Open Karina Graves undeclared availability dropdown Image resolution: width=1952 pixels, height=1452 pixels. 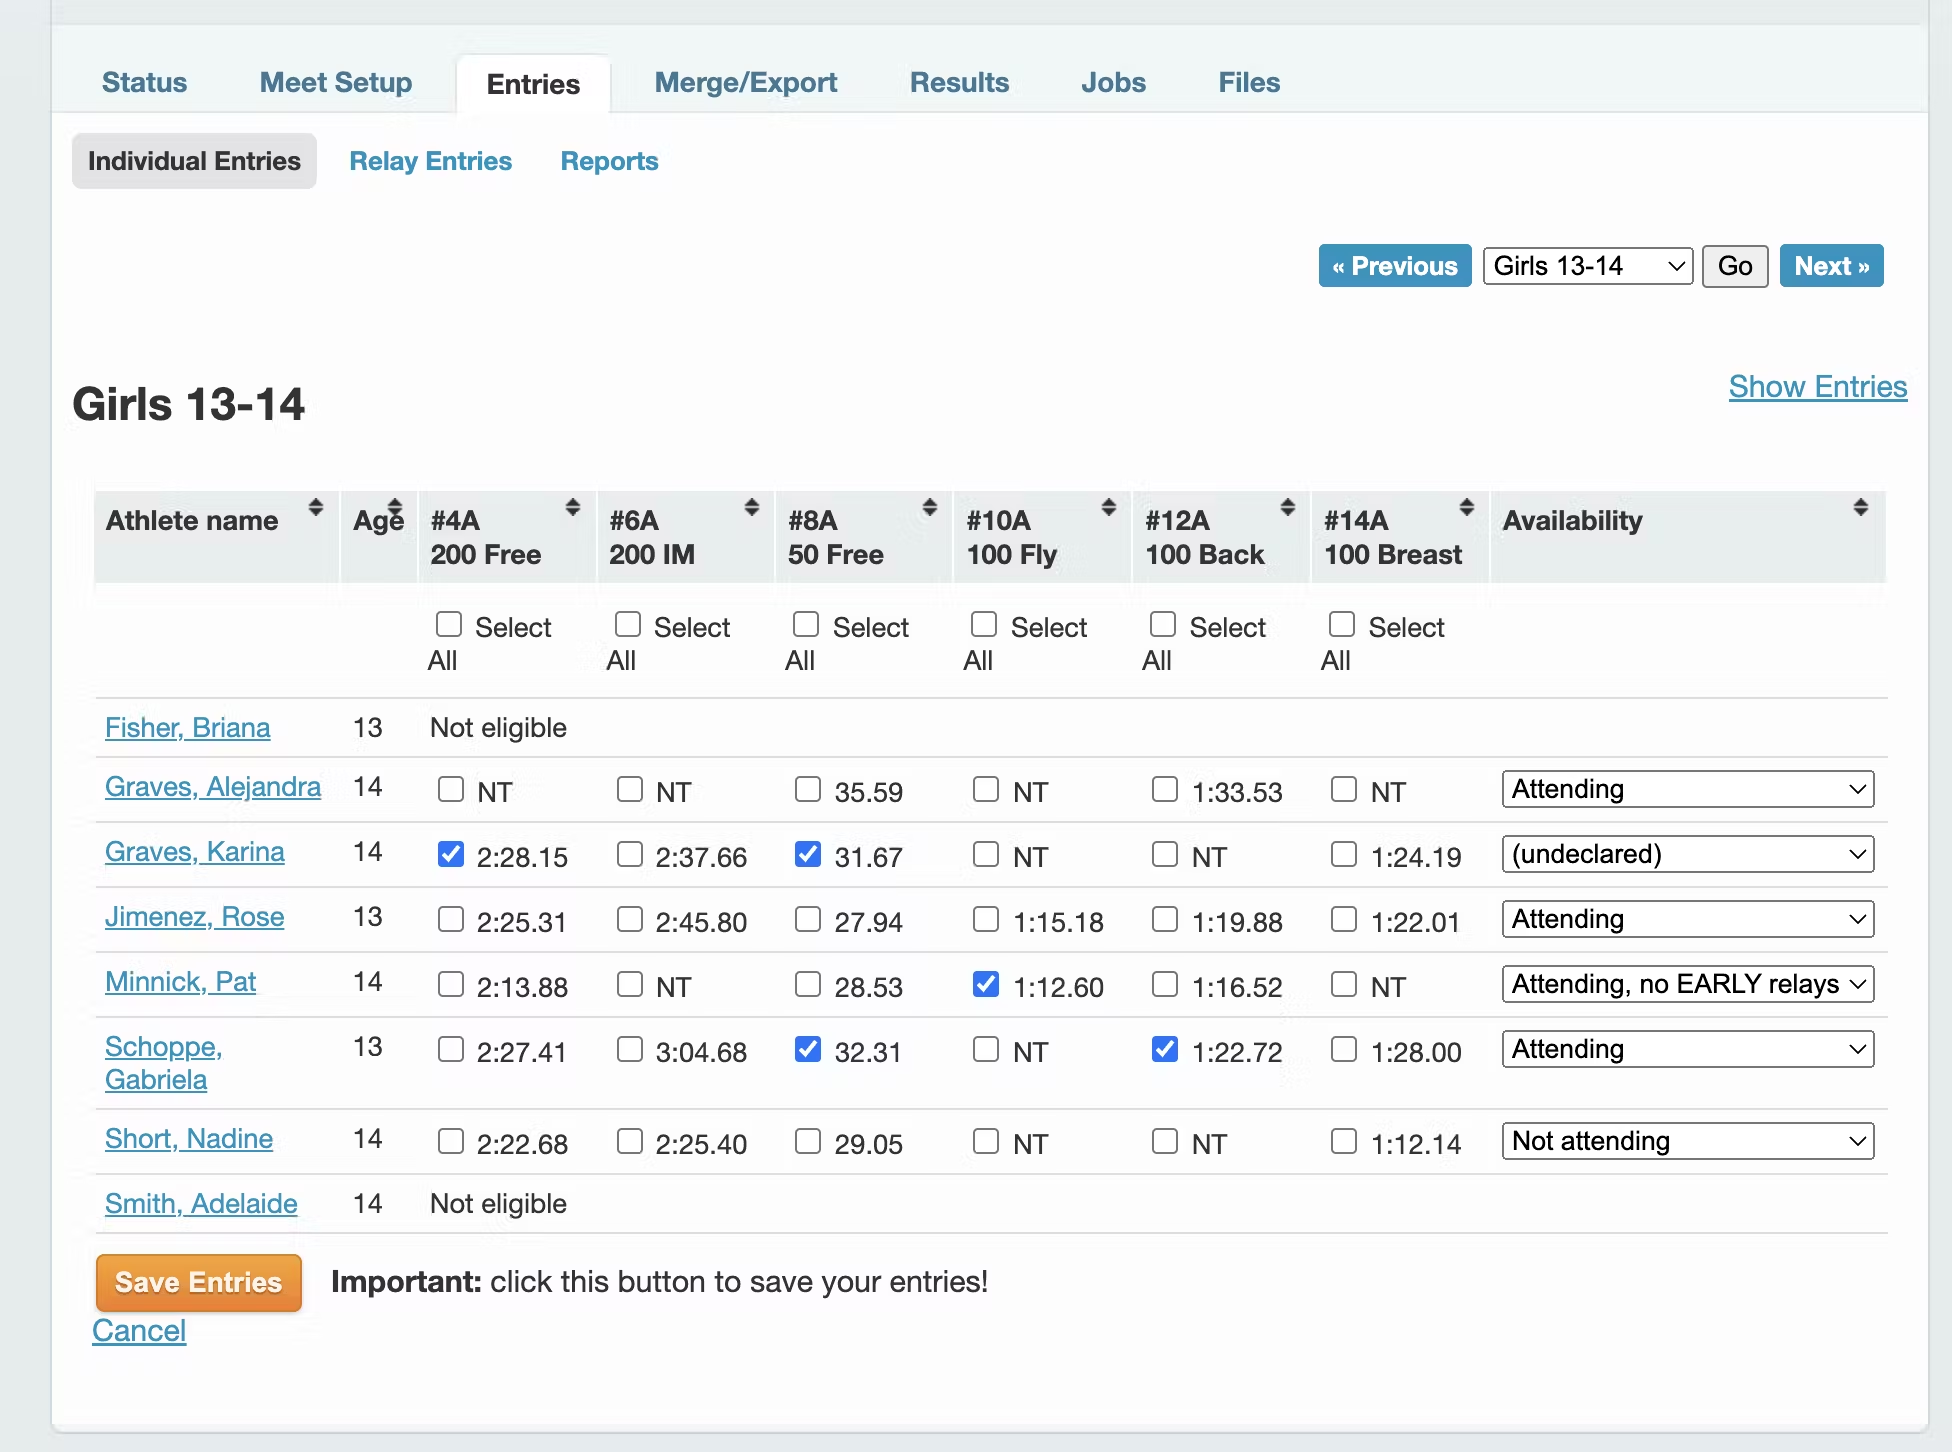(x=1688, y=854)
